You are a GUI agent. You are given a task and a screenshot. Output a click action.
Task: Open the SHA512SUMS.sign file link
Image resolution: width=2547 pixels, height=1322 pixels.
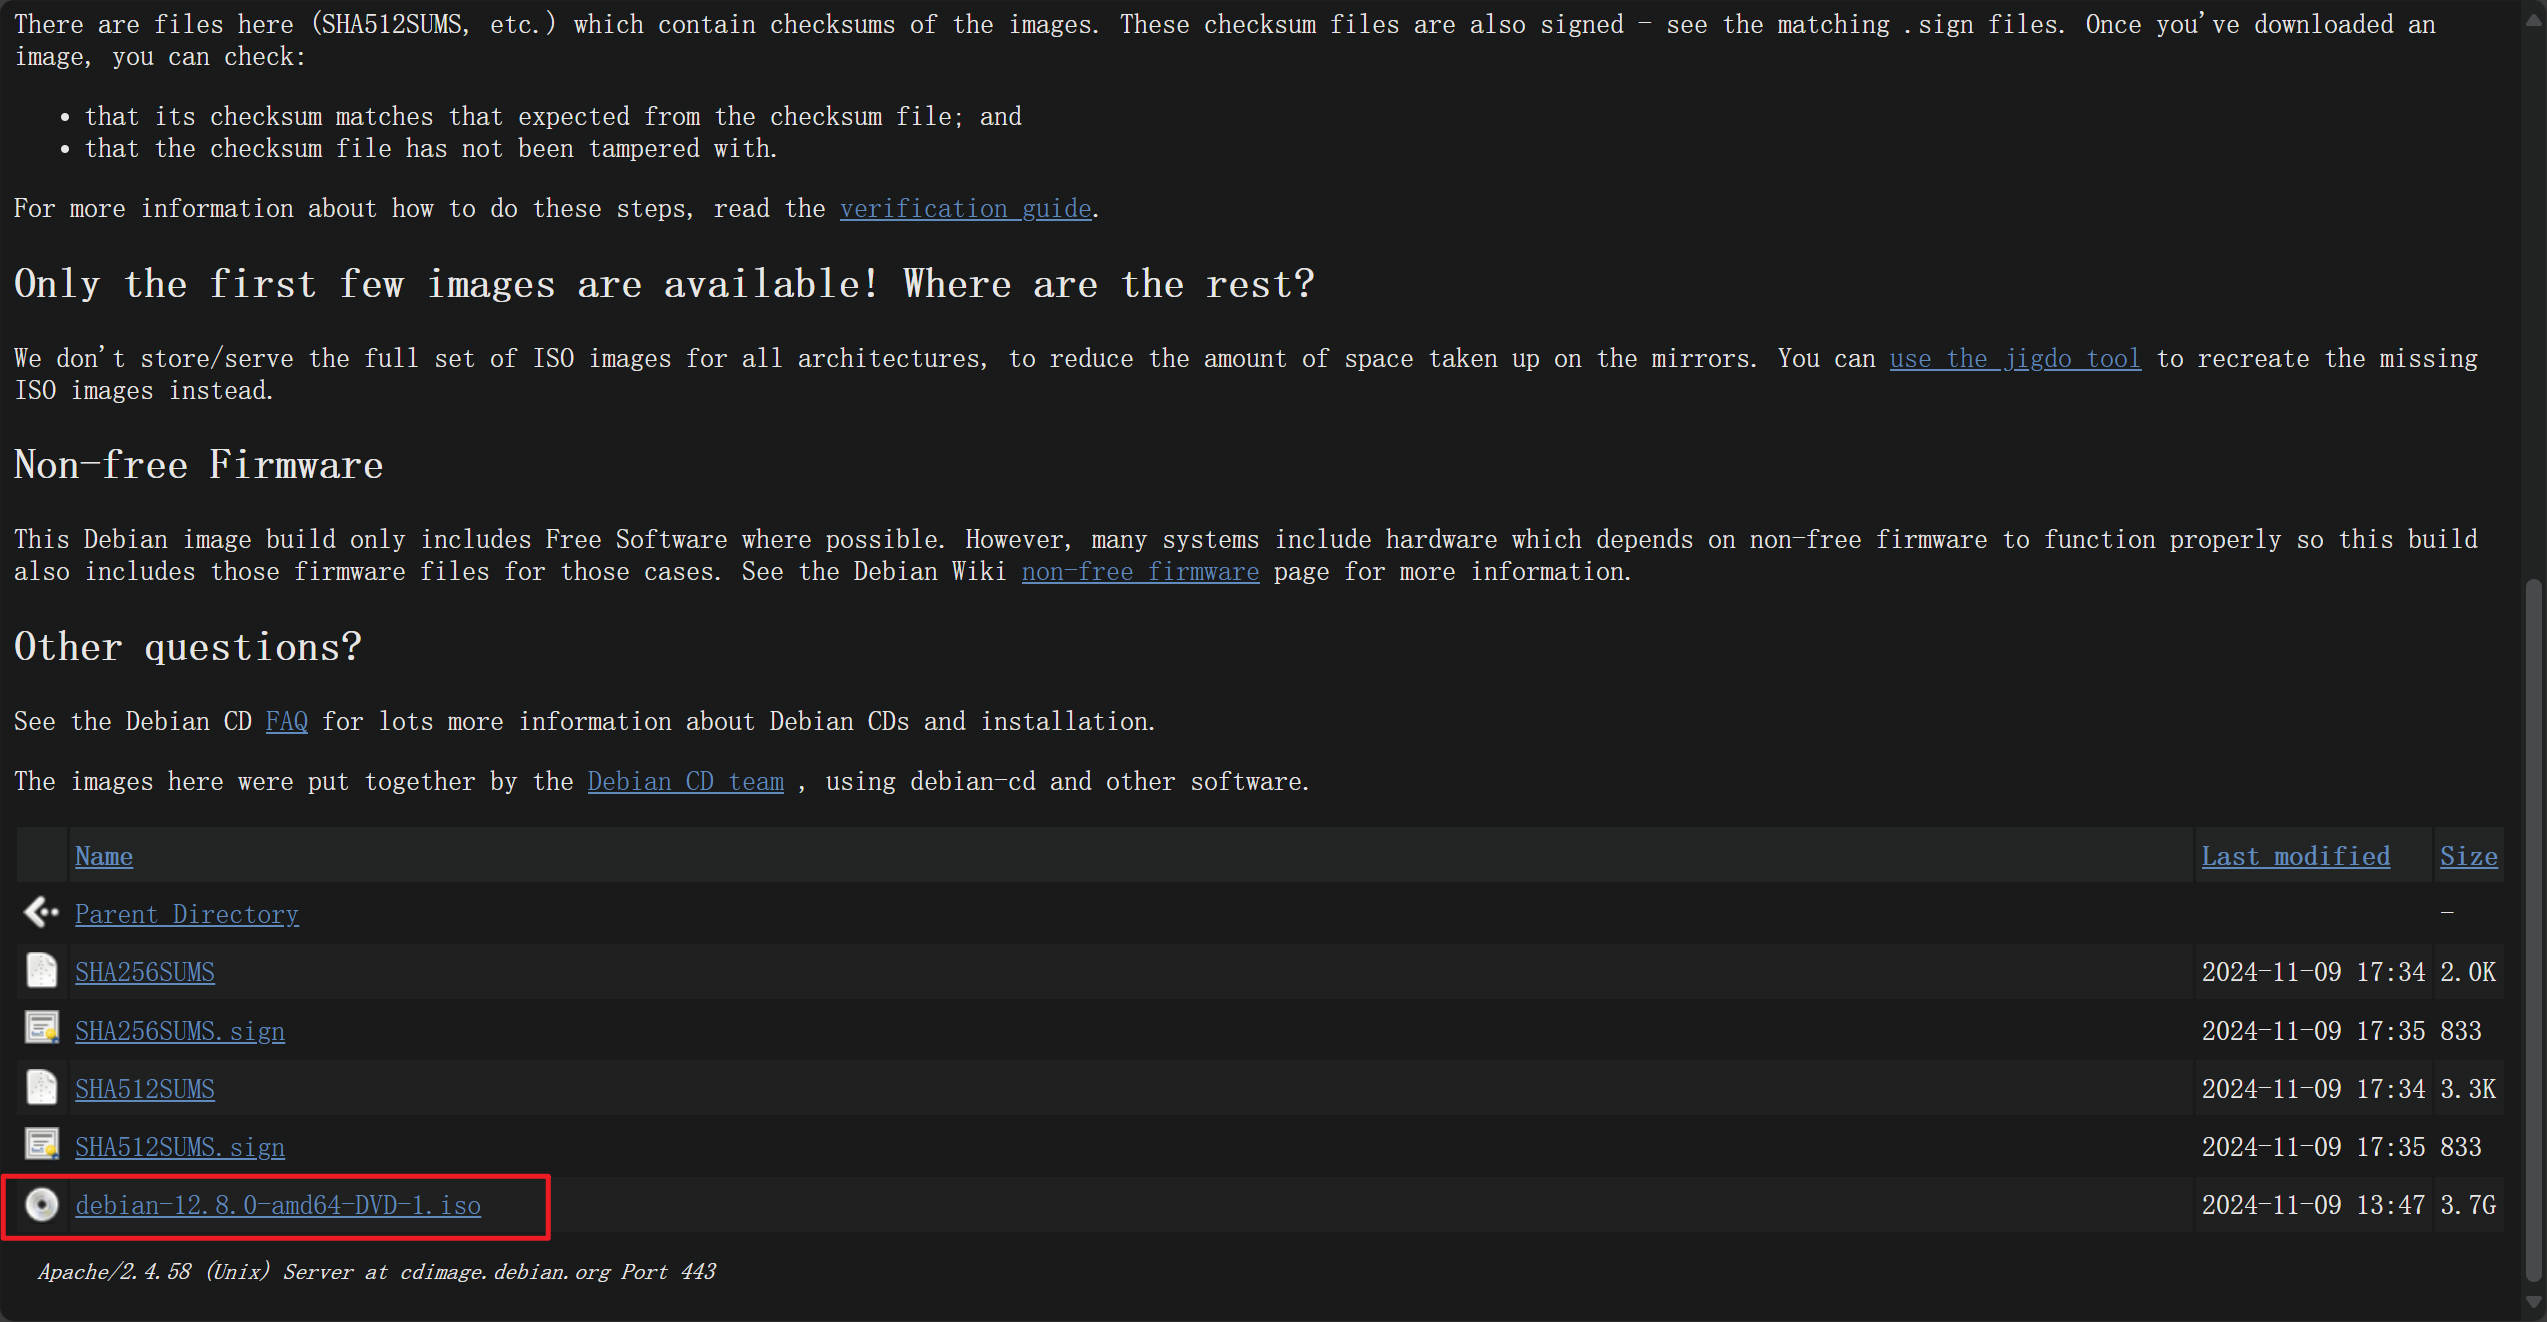pos(180,1147)
